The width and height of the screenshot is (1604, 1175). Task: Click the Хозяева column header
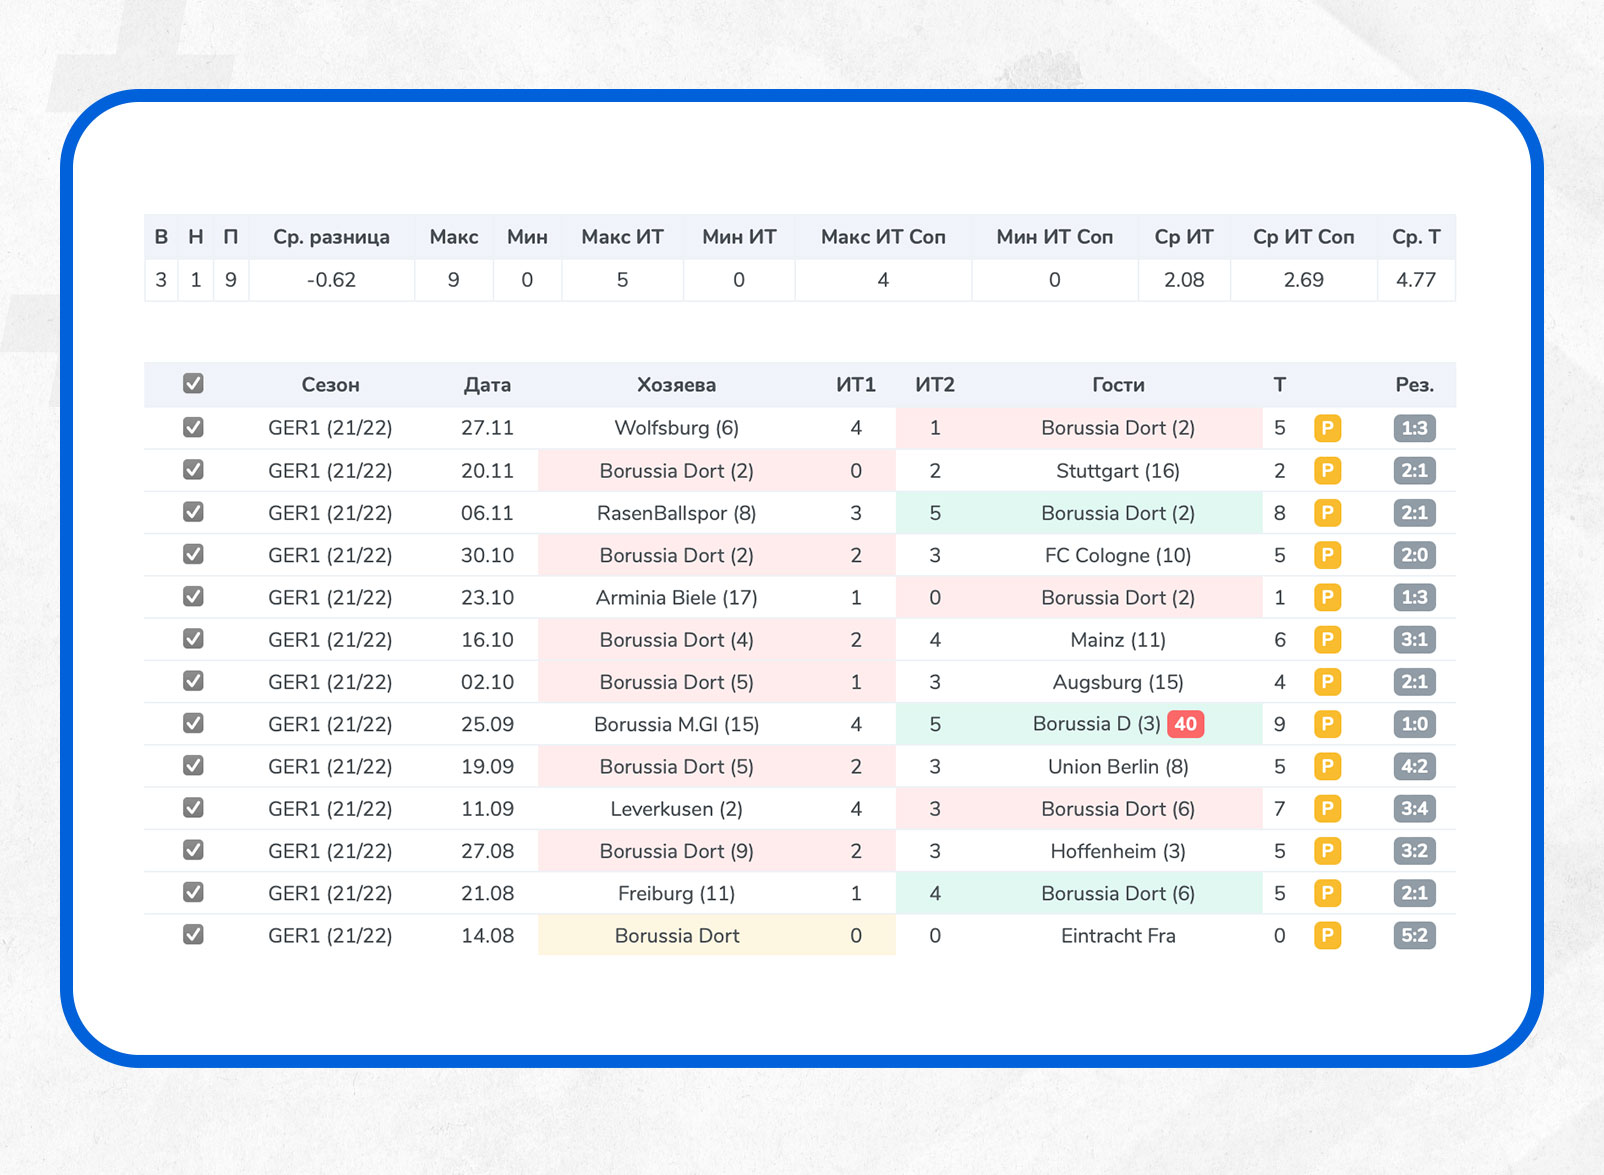(676, 385)
